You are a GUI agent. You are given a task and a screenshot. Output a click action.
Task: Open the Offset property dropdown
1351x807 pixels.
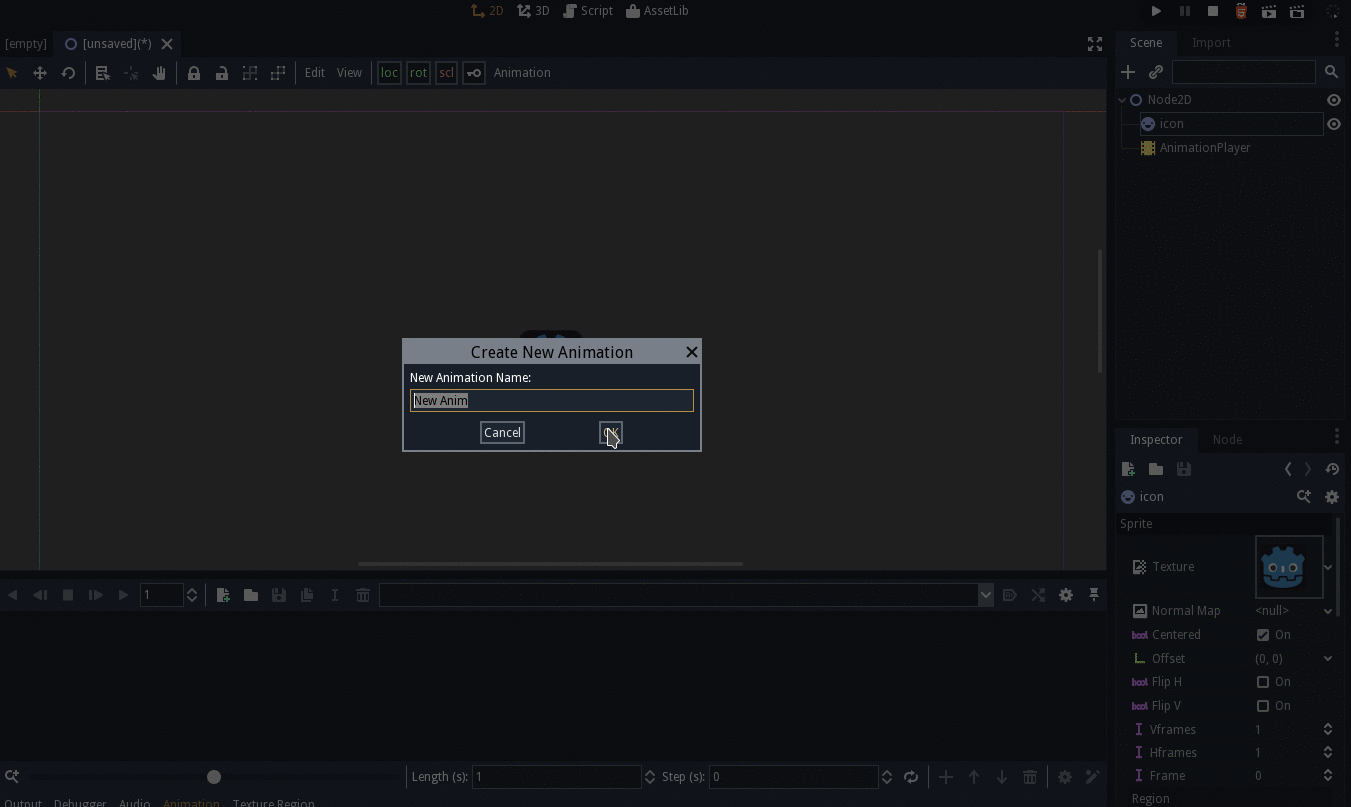click(x=1328, y=658)
